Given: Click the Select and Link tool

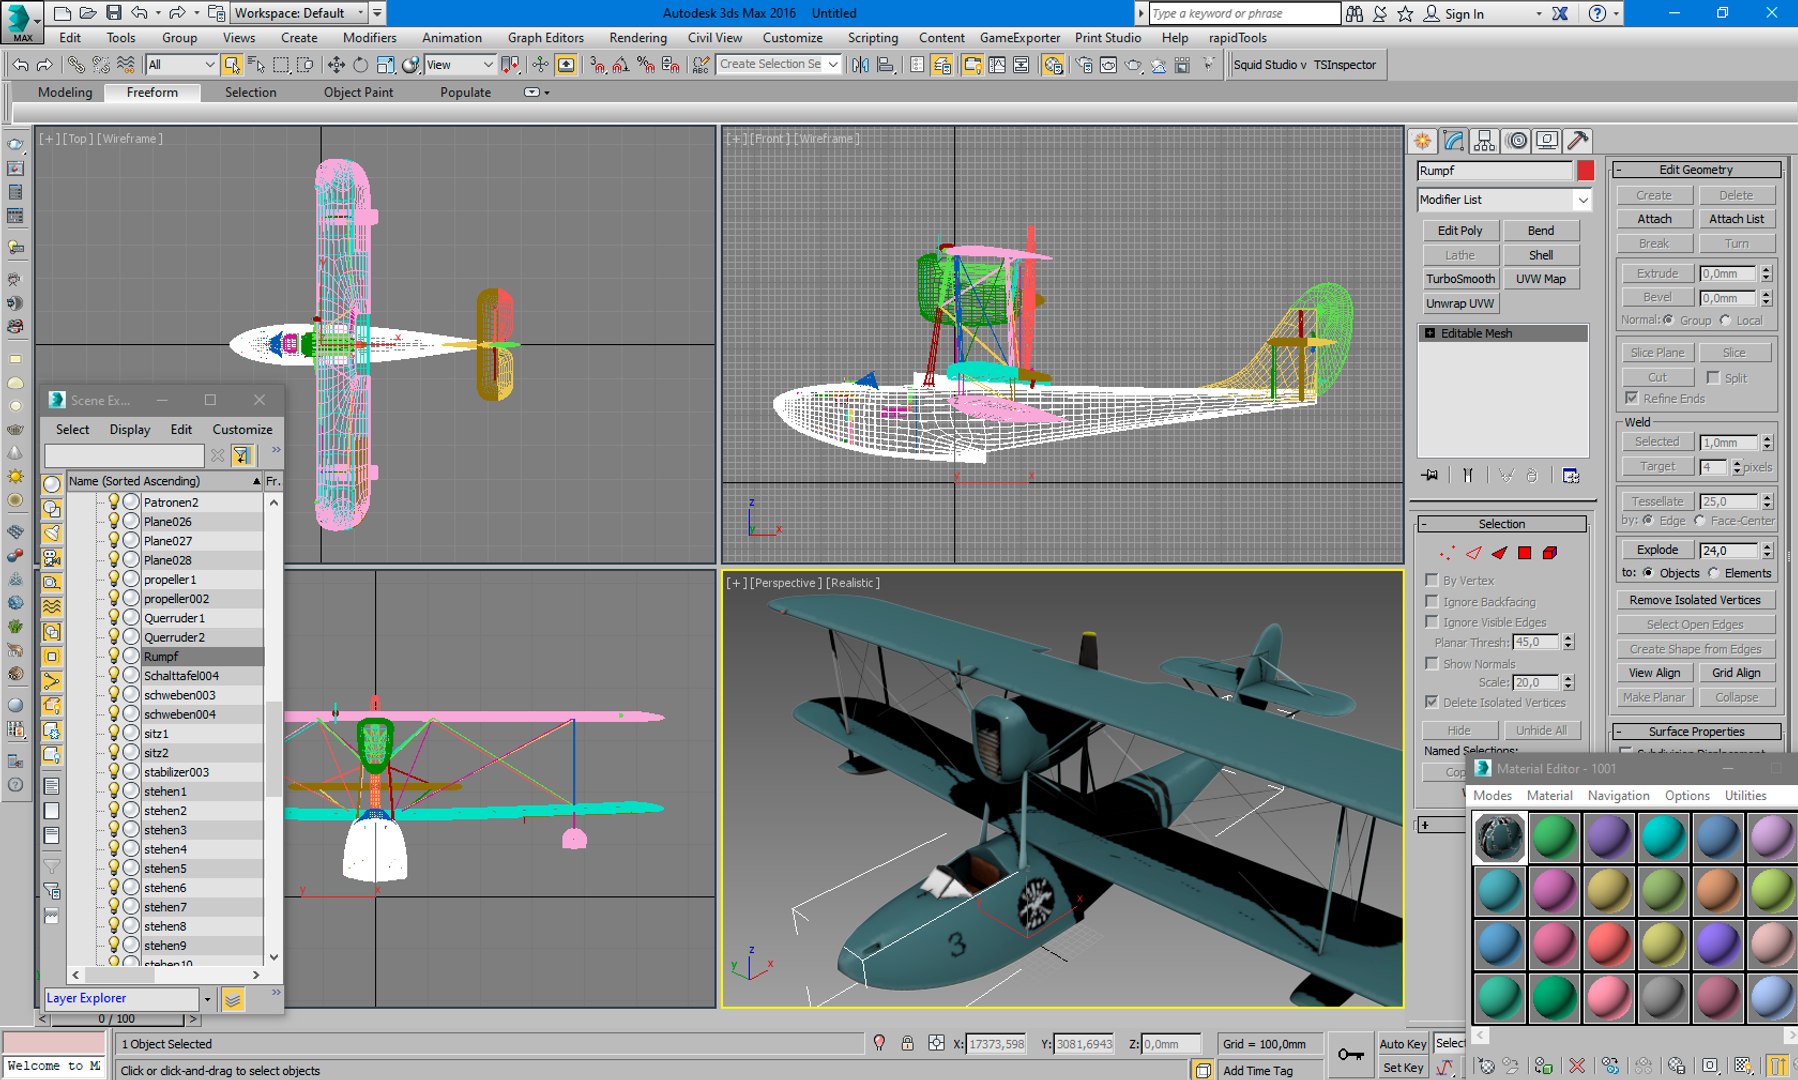Looking at the screenshot, I should [x=76, y=65].
